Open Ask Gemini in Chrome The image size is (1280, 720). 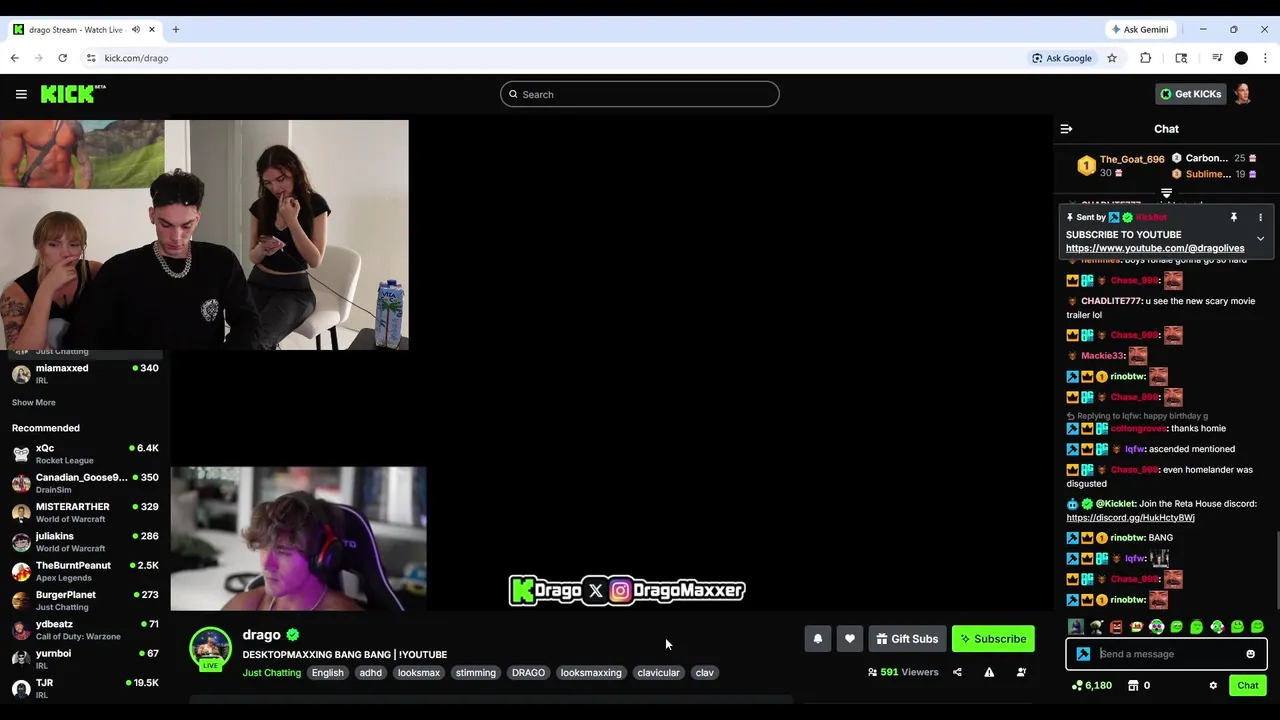click(1139, 29)
